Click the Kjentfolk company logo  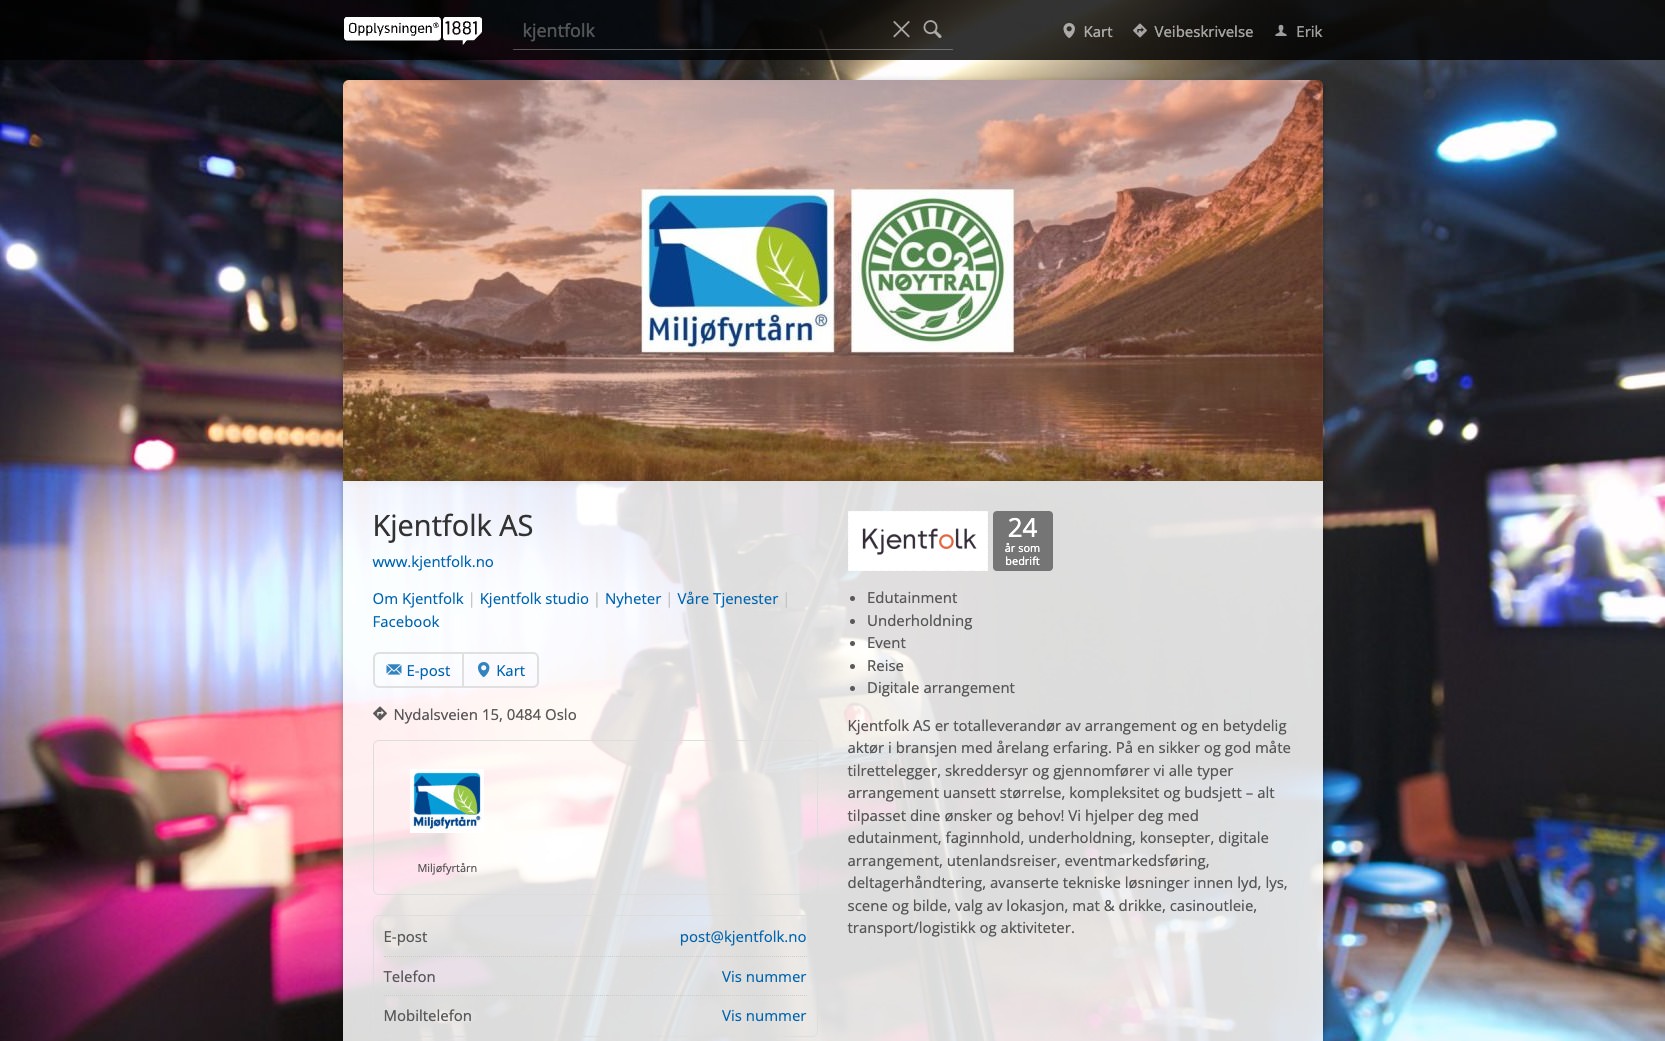[x=918, y=541]
